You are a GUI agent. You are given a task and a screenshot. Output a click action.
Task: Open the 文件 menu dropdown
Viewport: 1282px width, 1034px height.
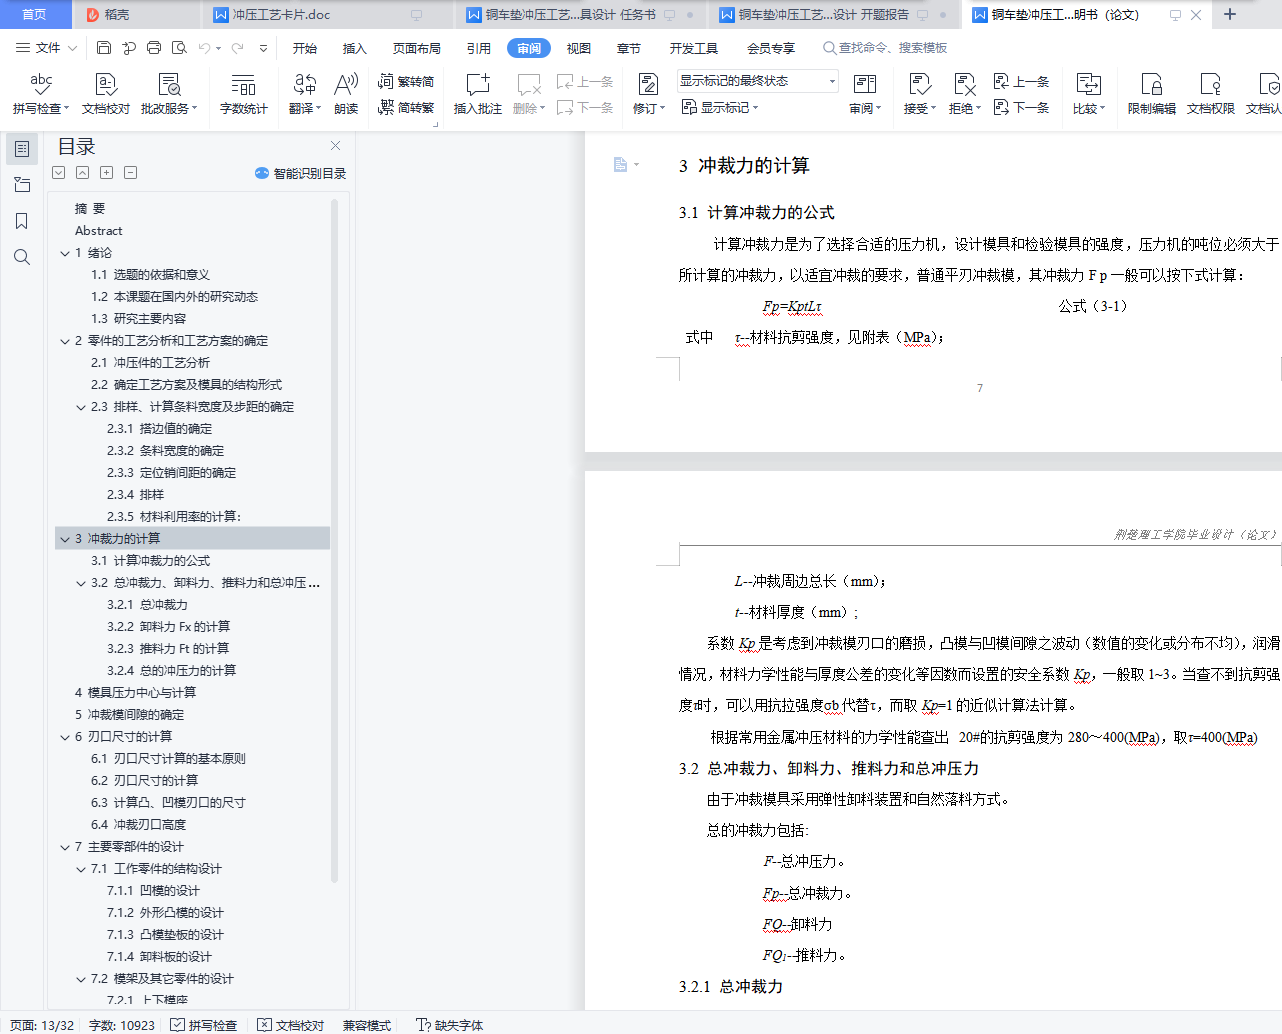46,48
